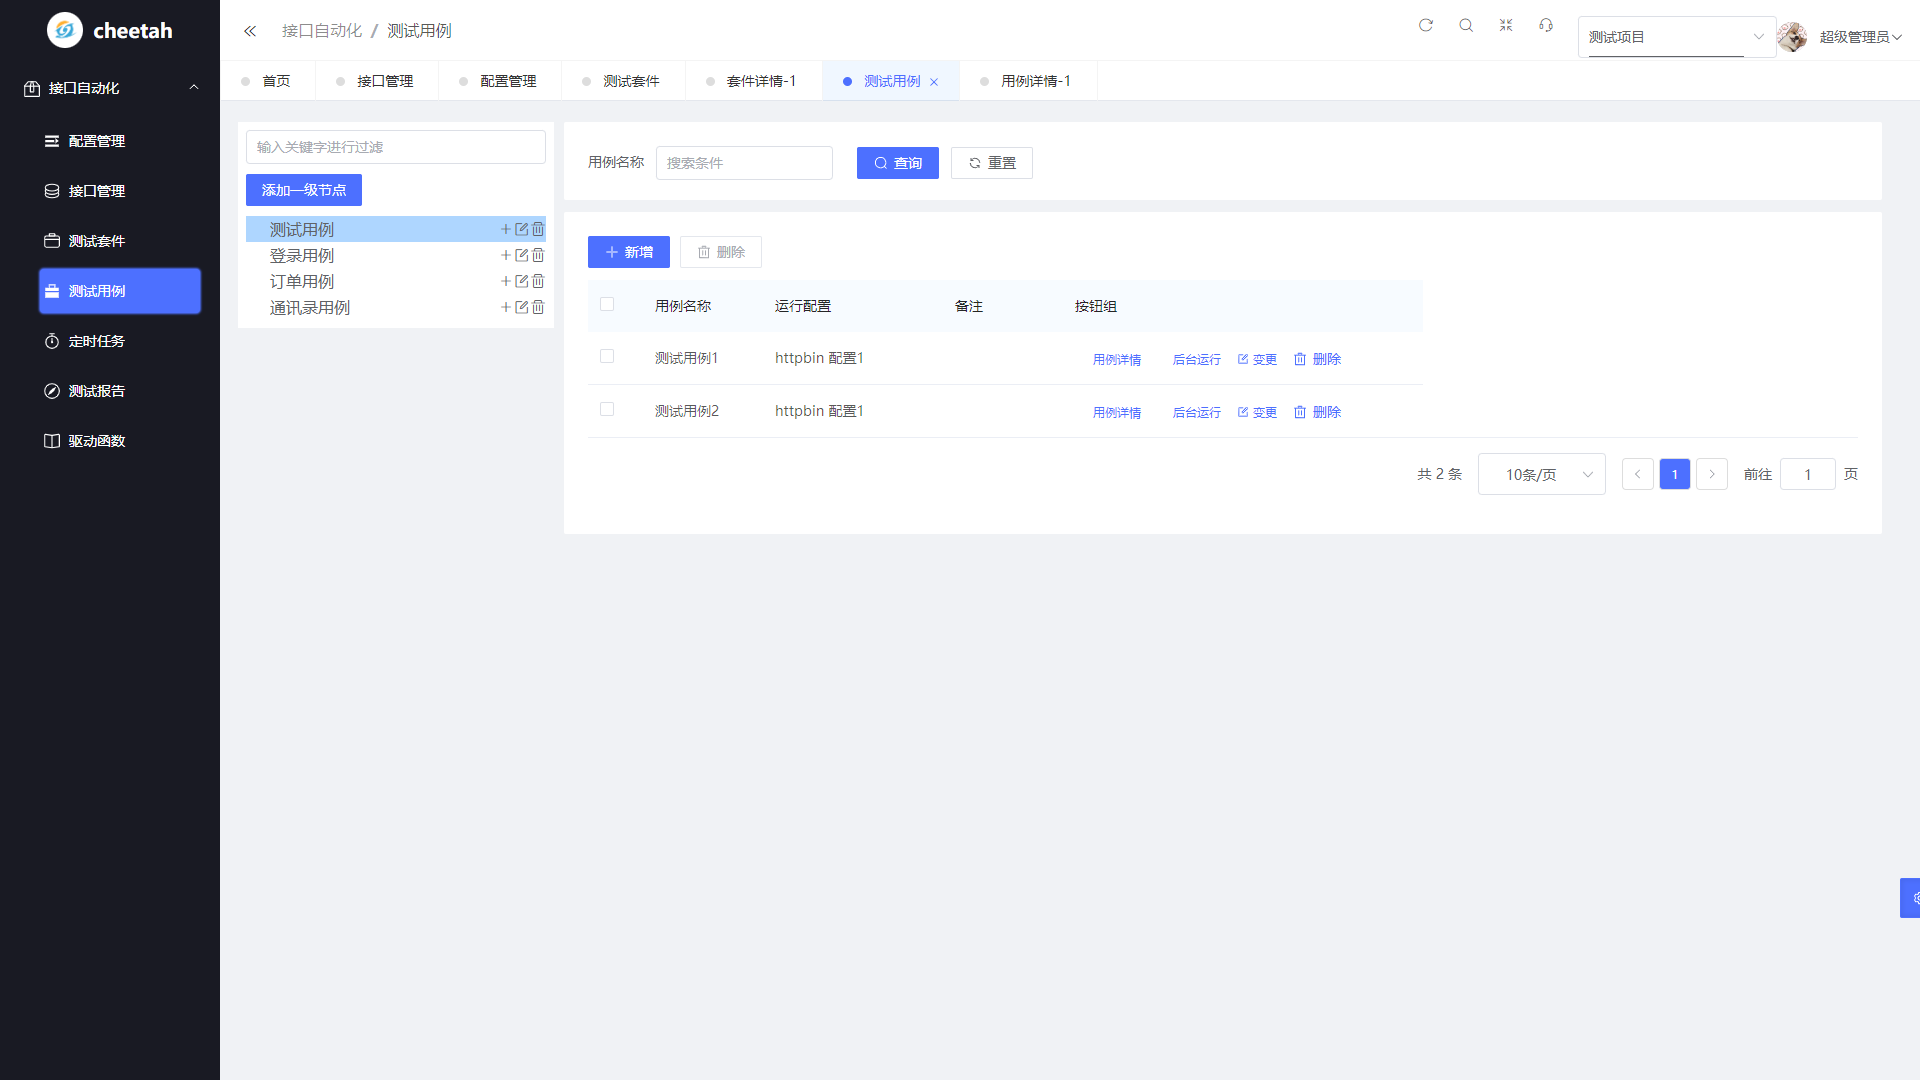
Task: Open 用例详情 link for 测试用例1
Action: tap(1116, 360)
